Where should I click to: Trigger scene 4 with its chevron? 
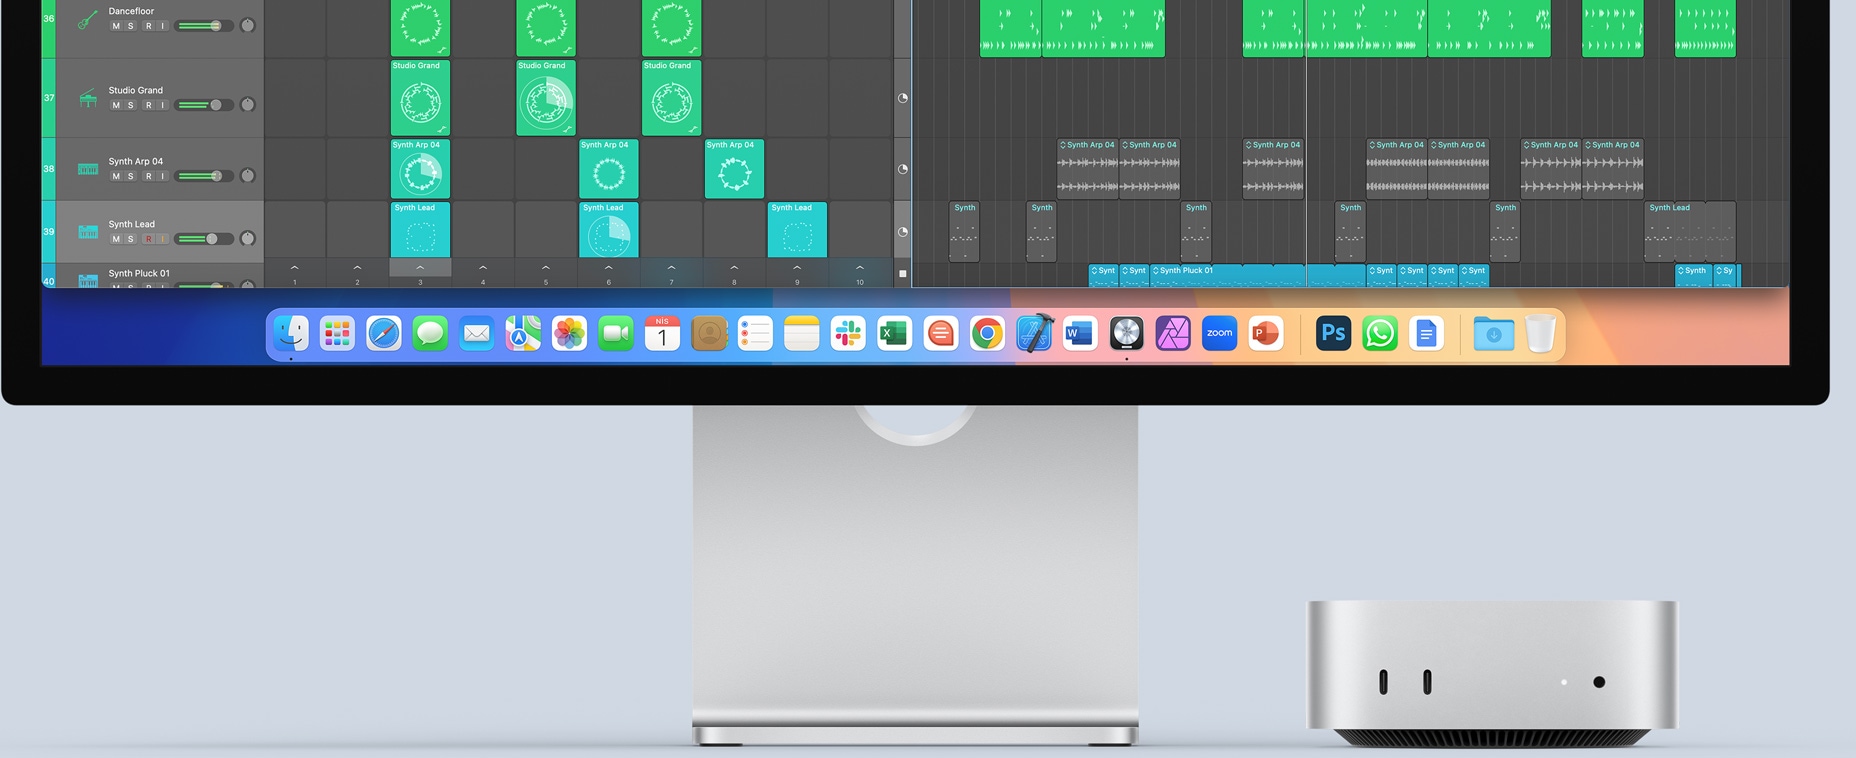point(483,268)
